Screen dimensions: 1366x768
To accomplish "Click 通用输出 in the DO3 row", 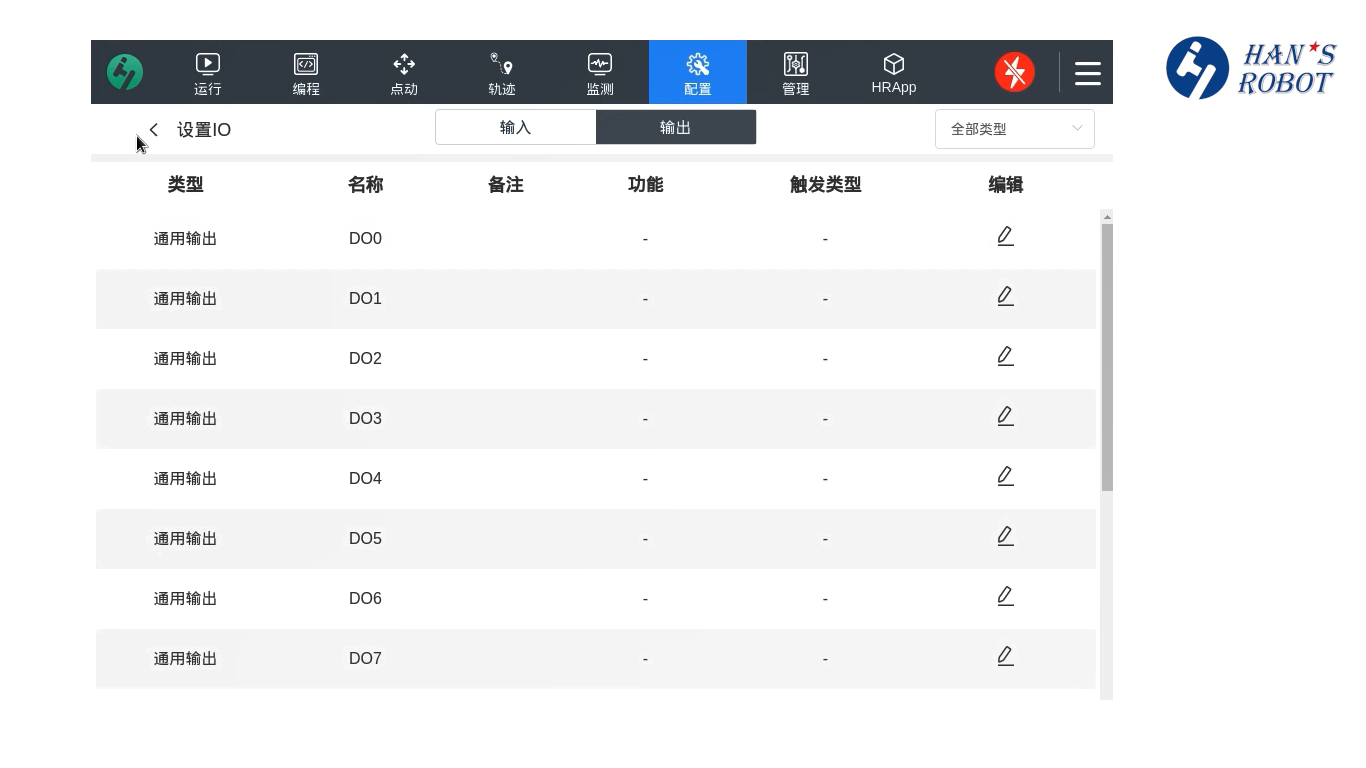I will (185, 419).
